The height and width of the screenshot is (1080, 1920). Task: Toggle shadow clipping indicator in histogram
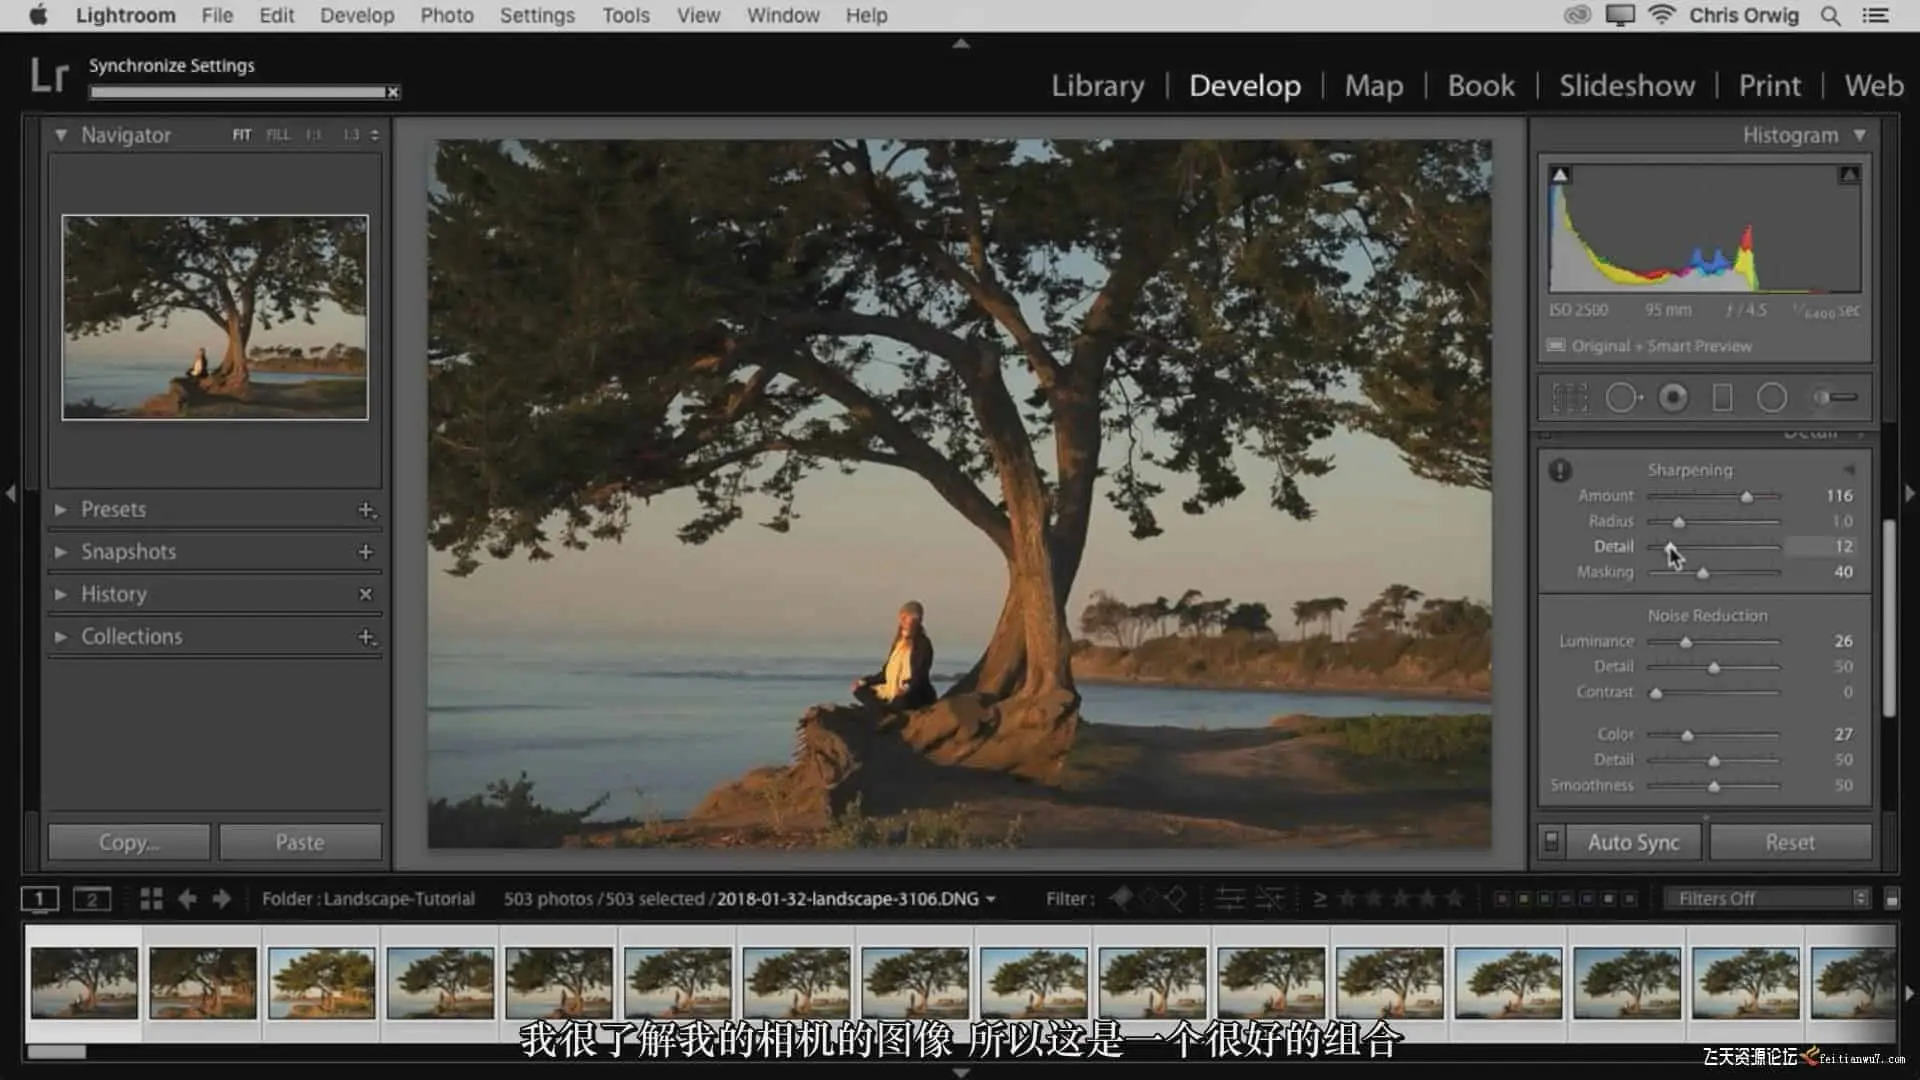coord(1560,175)
